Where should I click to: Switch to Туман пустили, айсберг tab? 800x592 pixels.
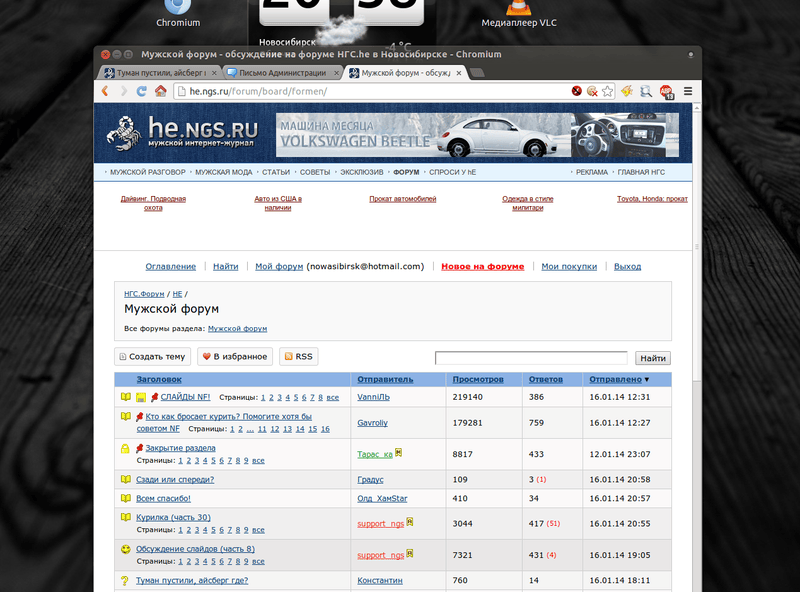point(161,73)
